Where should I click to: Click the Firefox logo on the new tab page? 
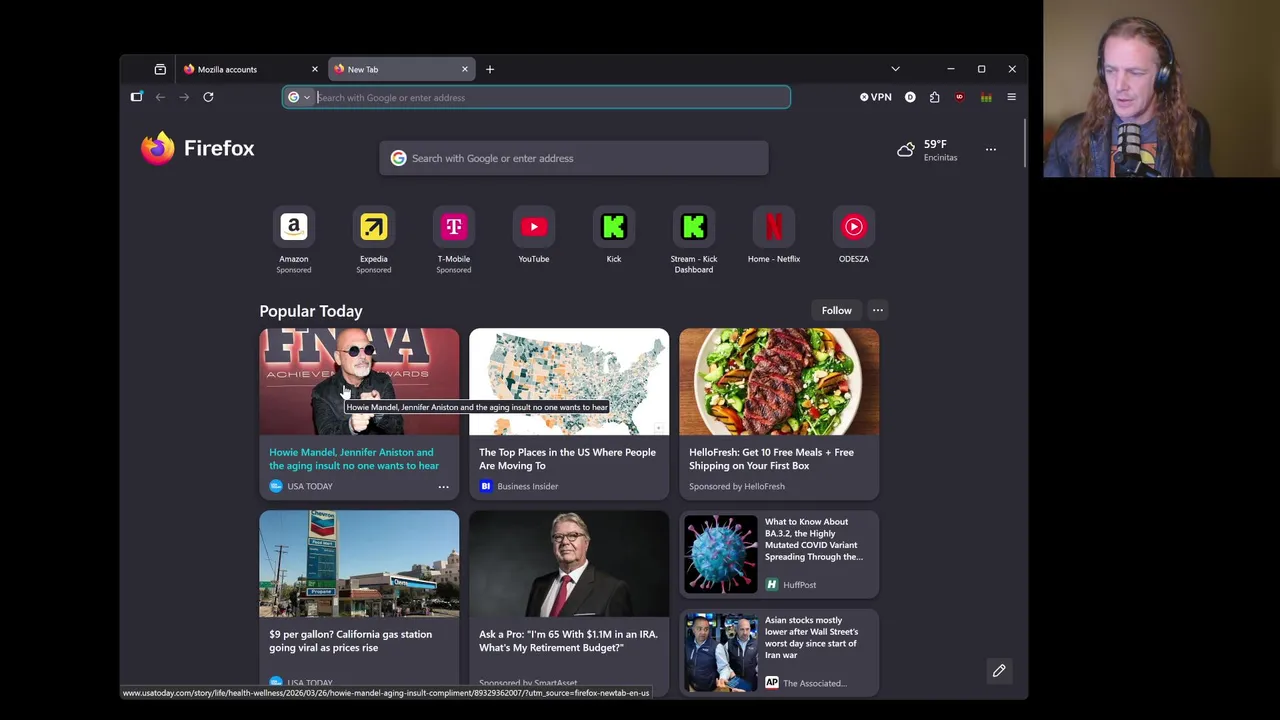pyautogui.click(x=197, y=148)
